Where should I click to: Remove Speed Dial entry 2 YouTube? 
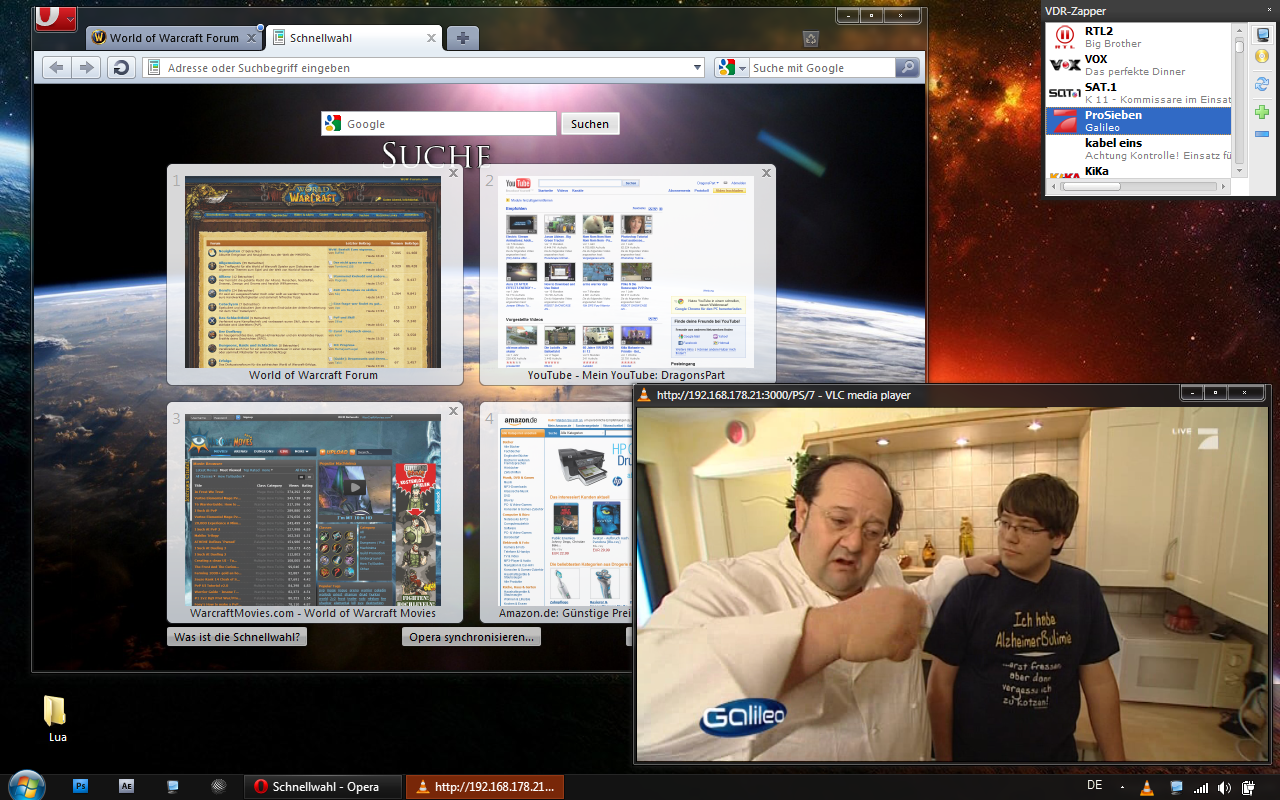pyautogui.click(x=767, y=173)
